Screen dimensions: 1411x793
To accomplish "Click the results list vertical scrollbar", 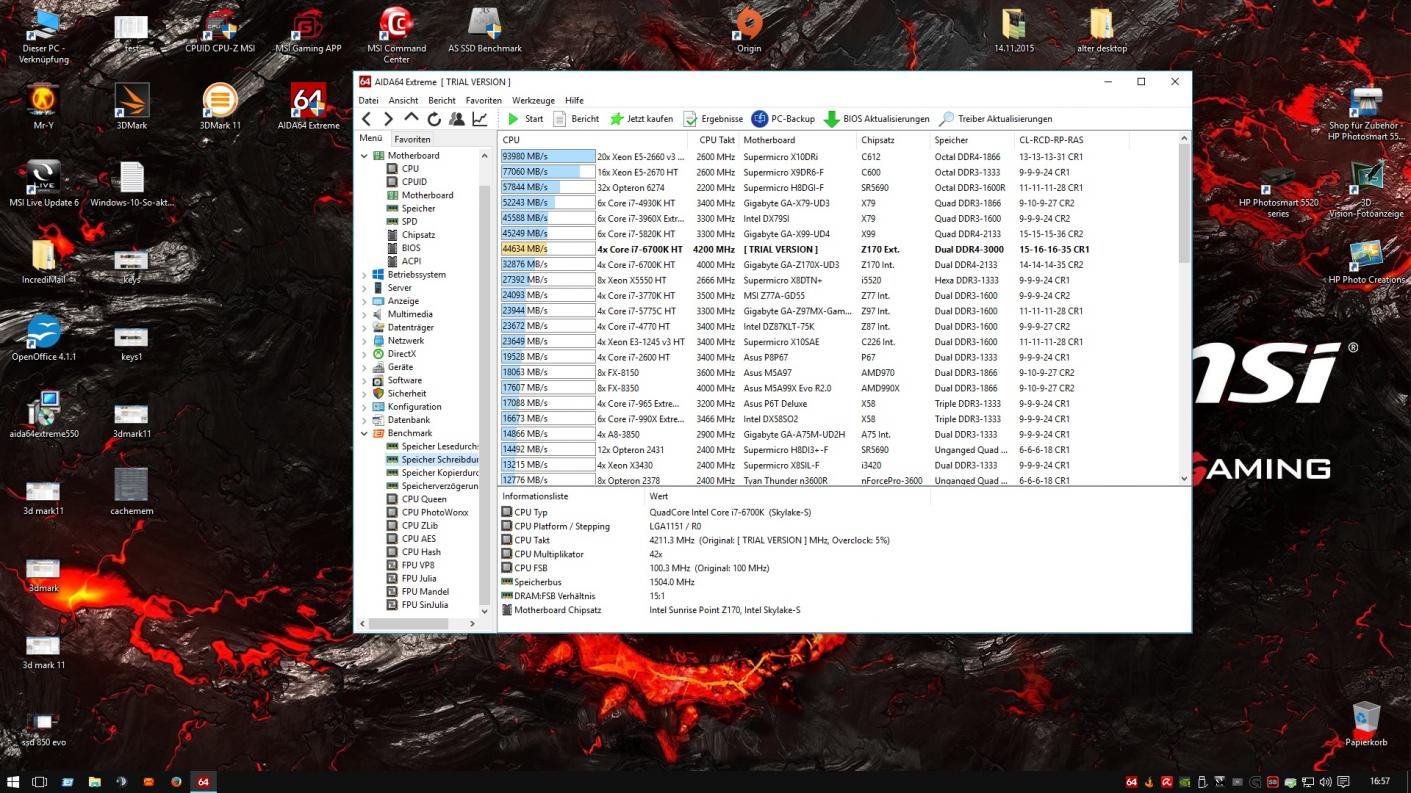I will [1185, 309].
